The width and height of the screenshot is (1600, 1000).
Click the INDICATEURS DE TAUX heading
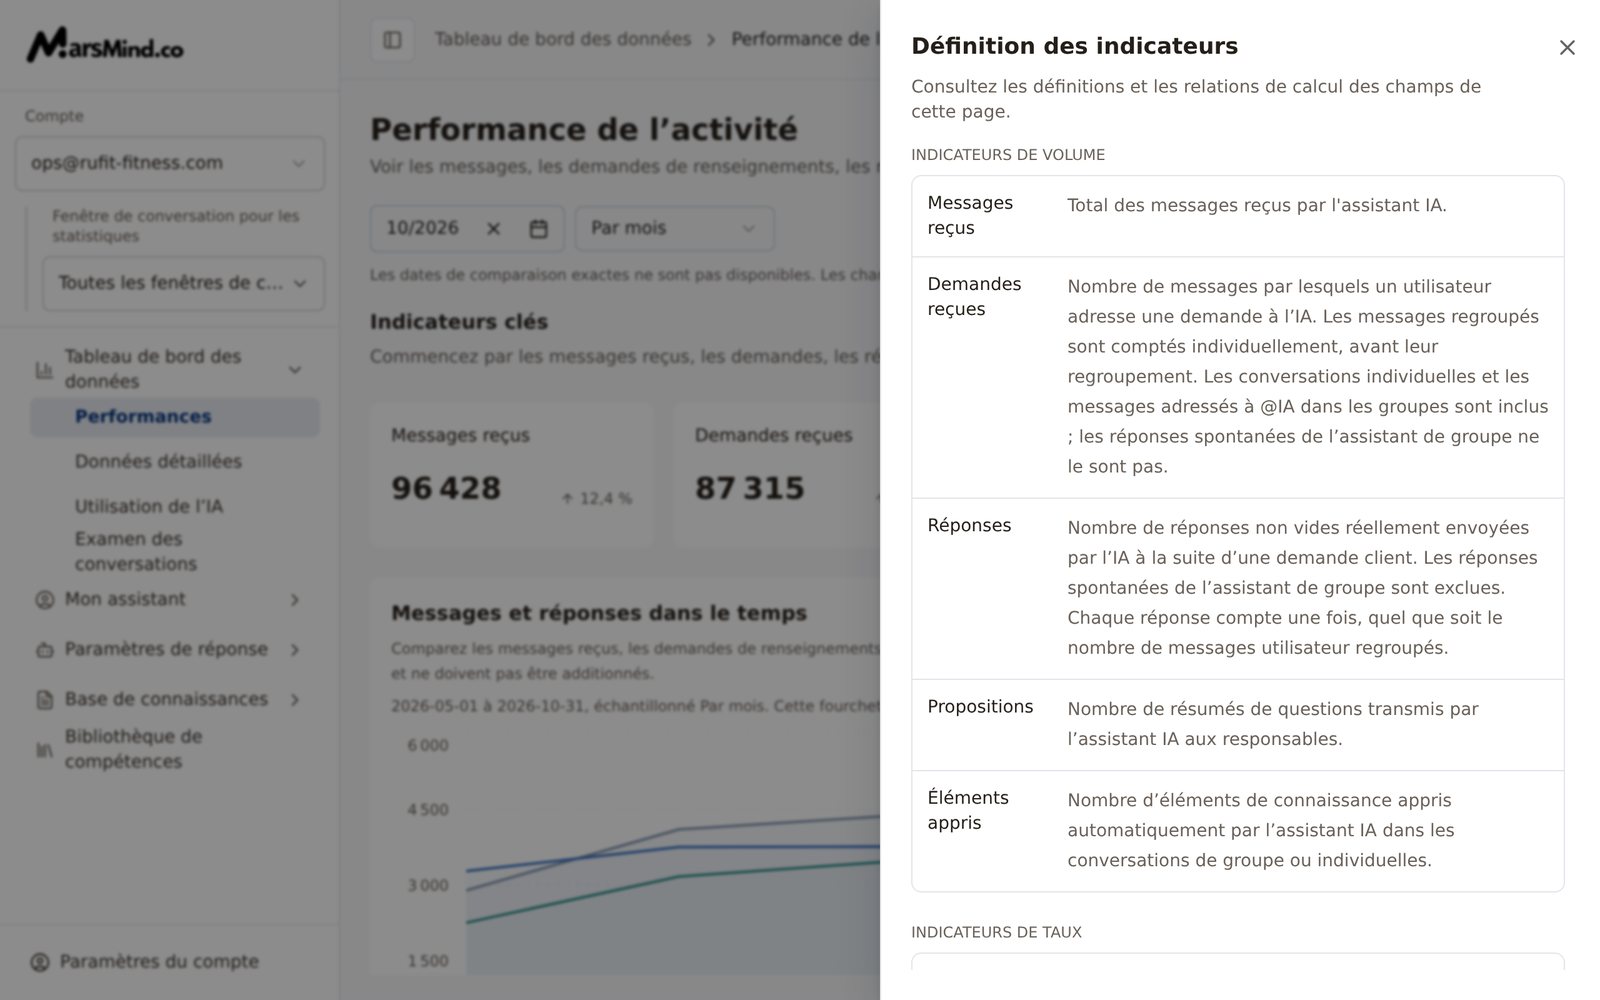pos(996,932)
